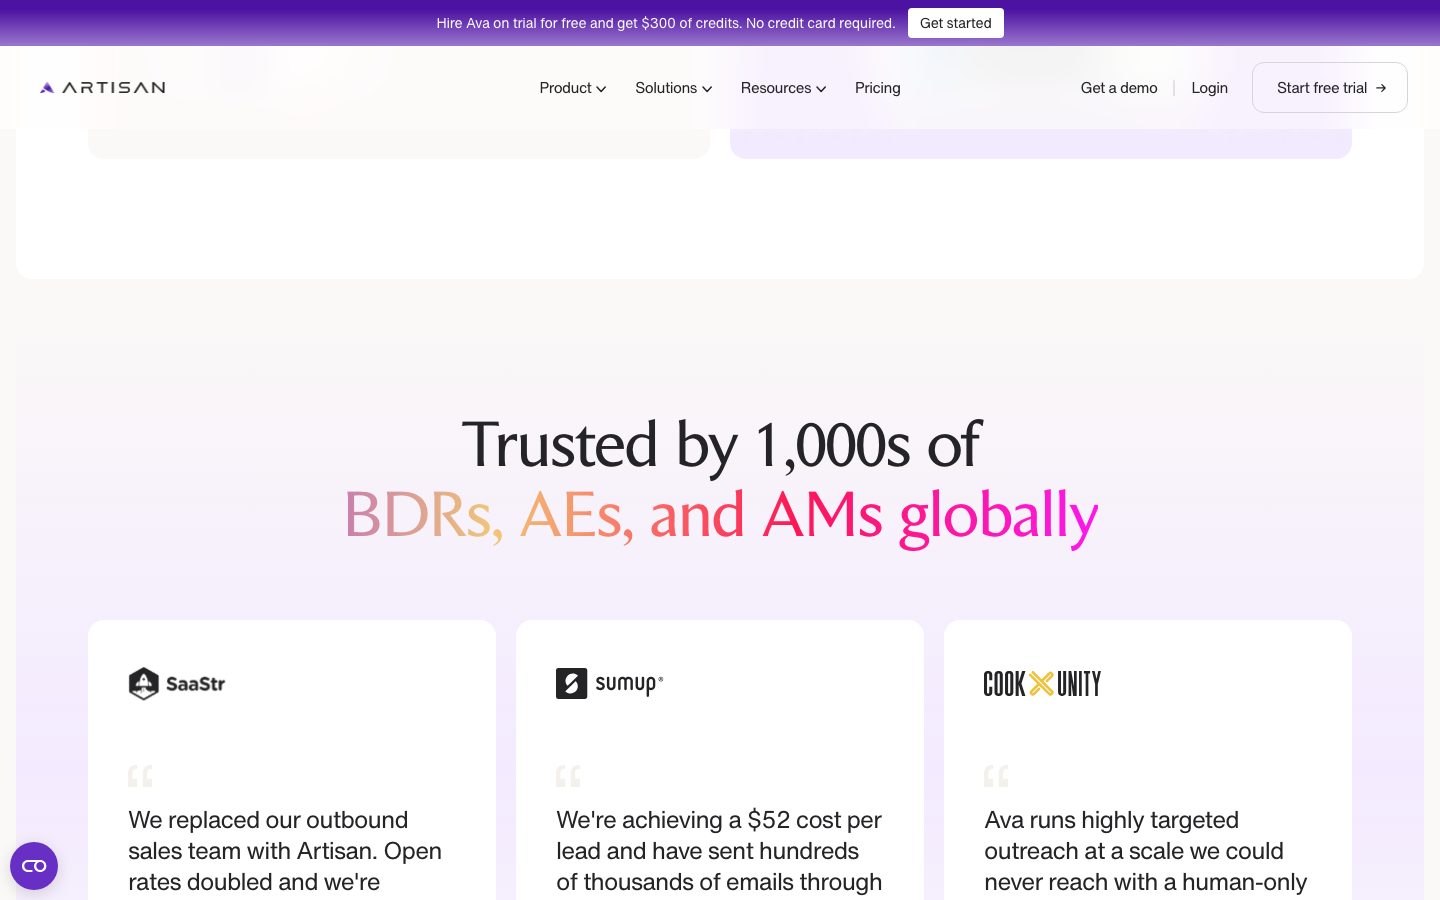The image size is (1440, 900).
Task: Click the quote mark icon on the SaaStr card
Action: (140, 776)
